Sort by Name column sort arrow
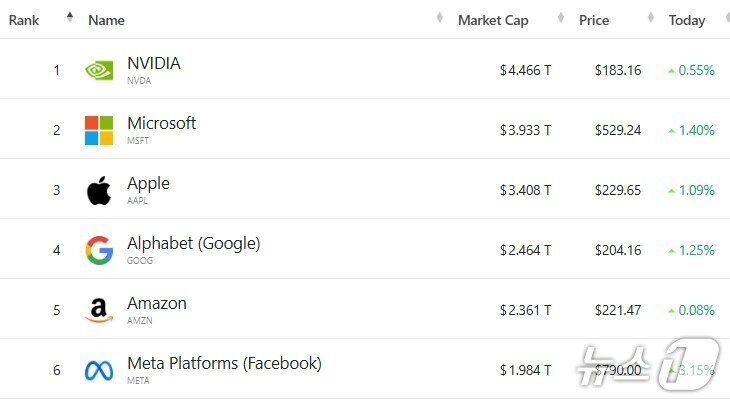 pos(440,19)
